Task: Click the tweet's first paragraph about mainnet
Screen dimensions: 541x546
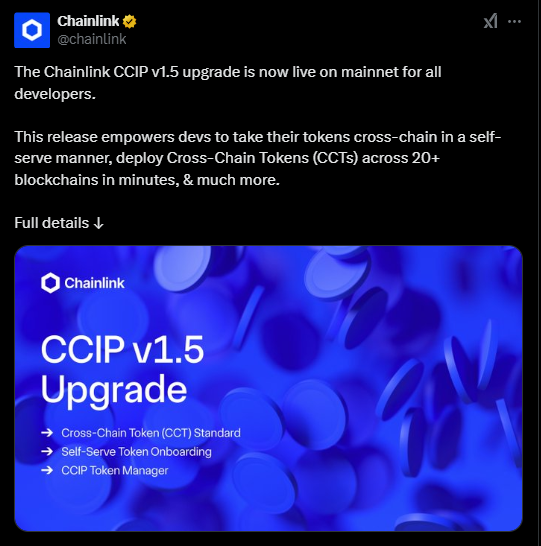Action: pyautogui.click(x=228, y=83)
